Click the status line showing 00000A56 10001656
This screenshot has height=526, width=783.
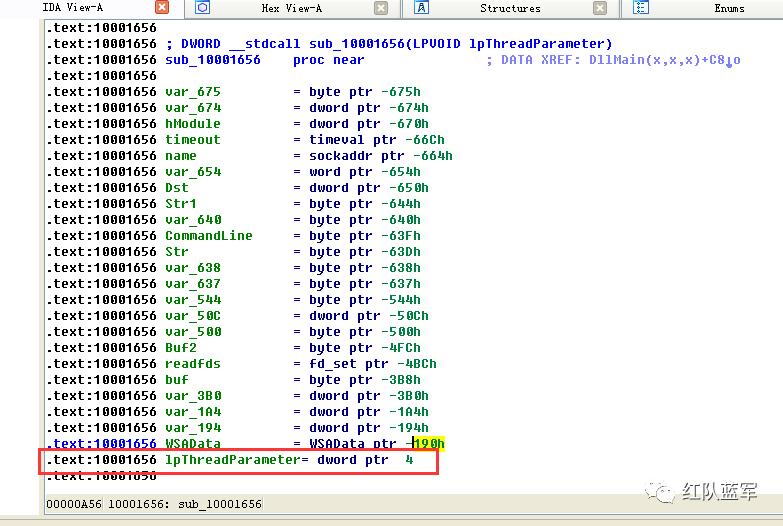(x=154, y=504)
